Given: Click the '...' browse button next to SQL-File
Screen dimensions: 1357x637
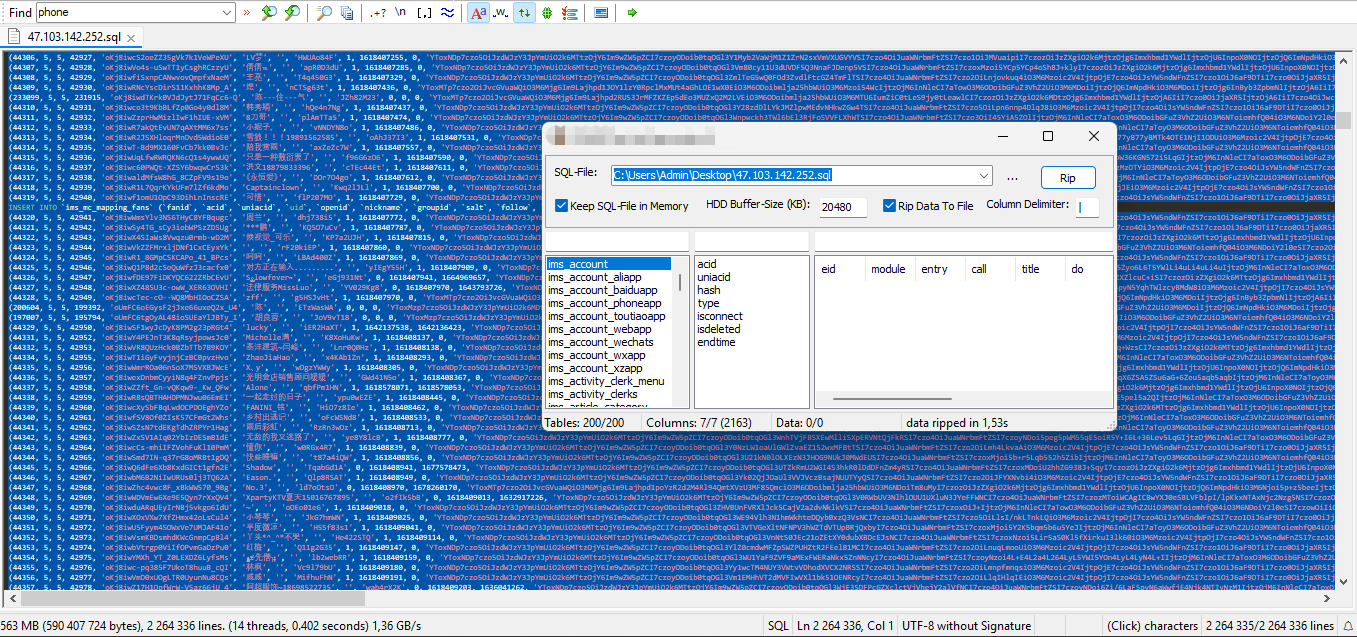Looking at the screenshot, I should [1012, 177].
